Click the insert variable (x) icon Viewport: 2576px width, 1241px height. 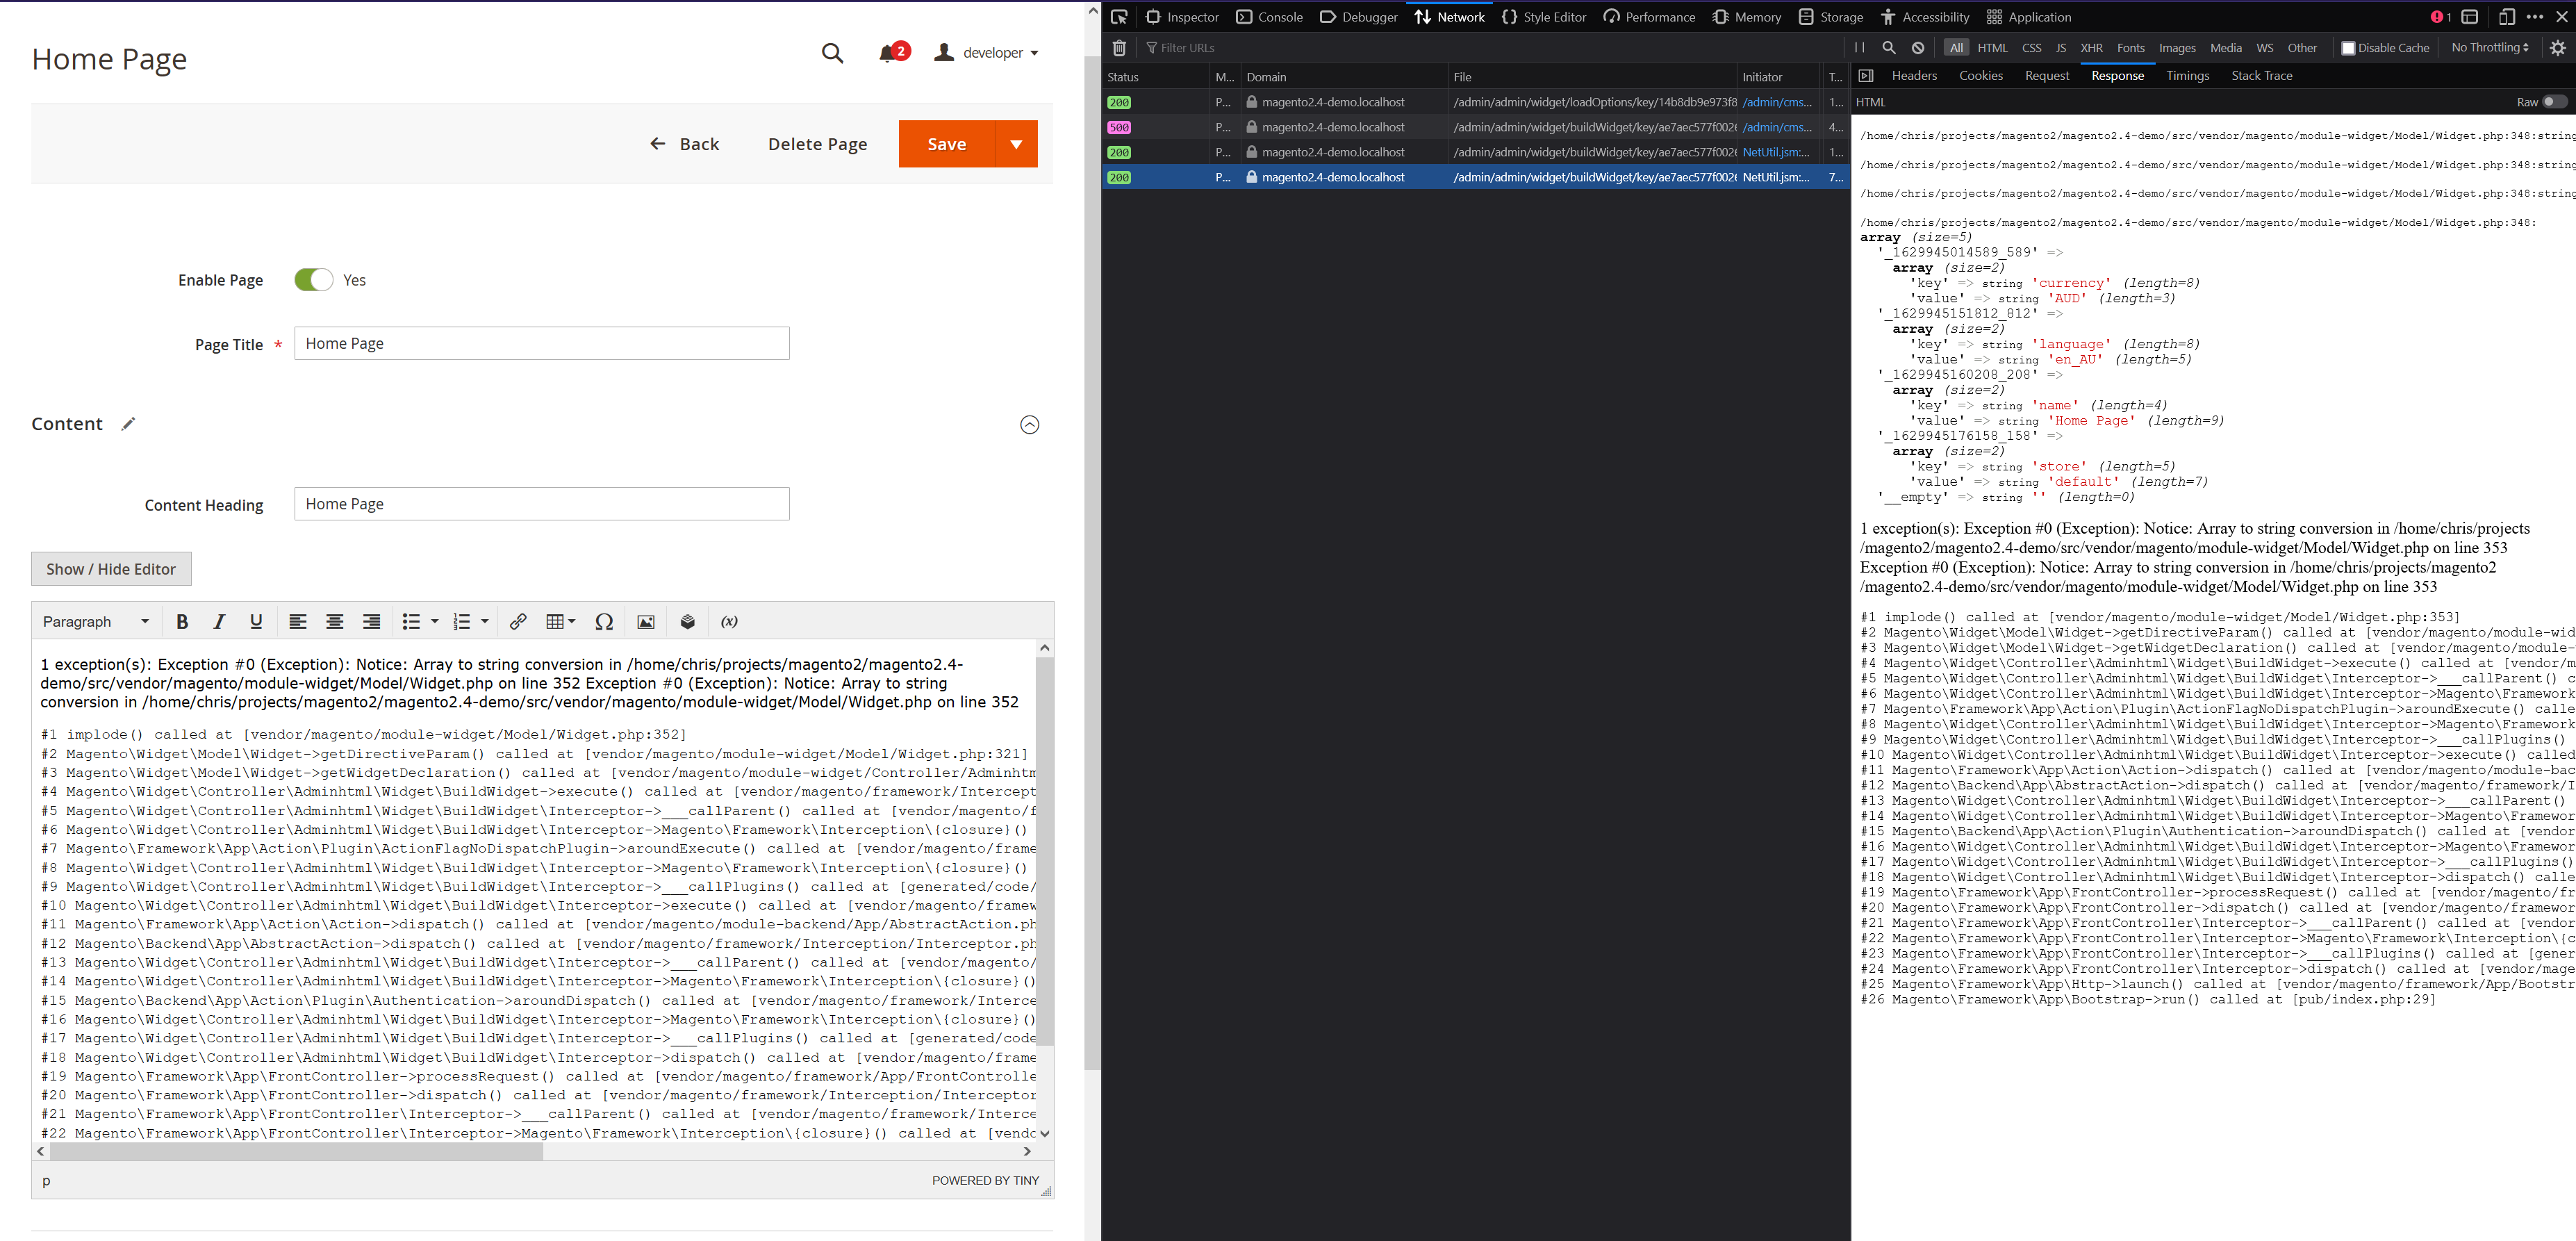point(729,622)
